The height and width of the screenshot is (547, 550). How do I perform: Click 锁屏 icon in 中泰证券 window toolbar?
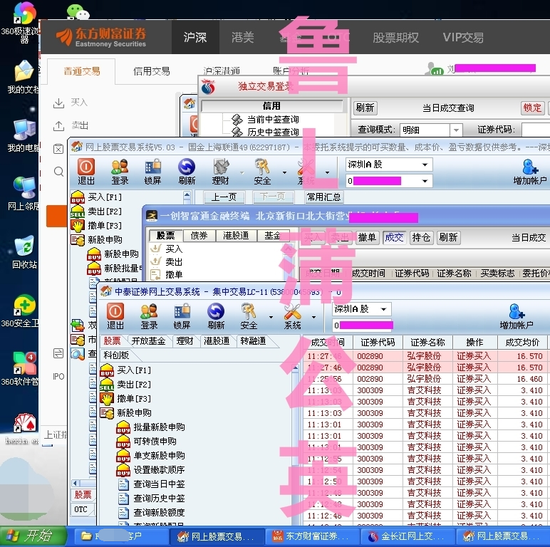point(182,316)
